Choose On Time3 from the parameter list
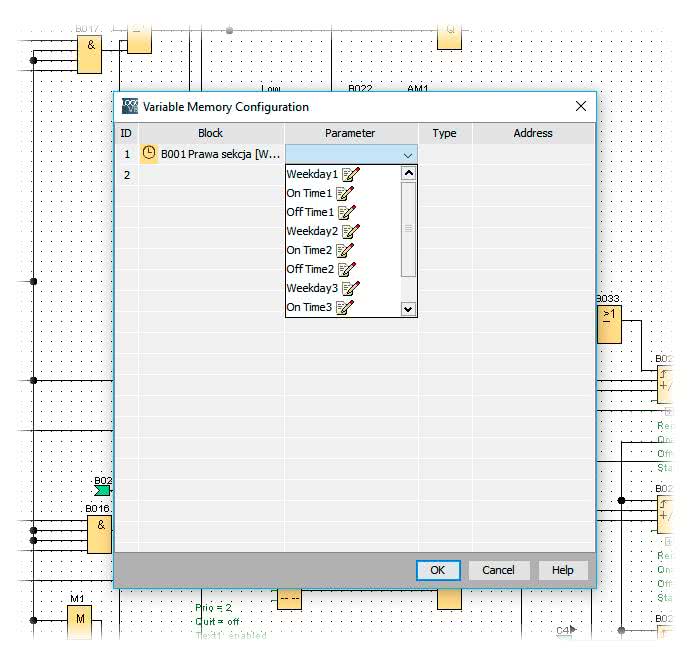 point(309,308)
